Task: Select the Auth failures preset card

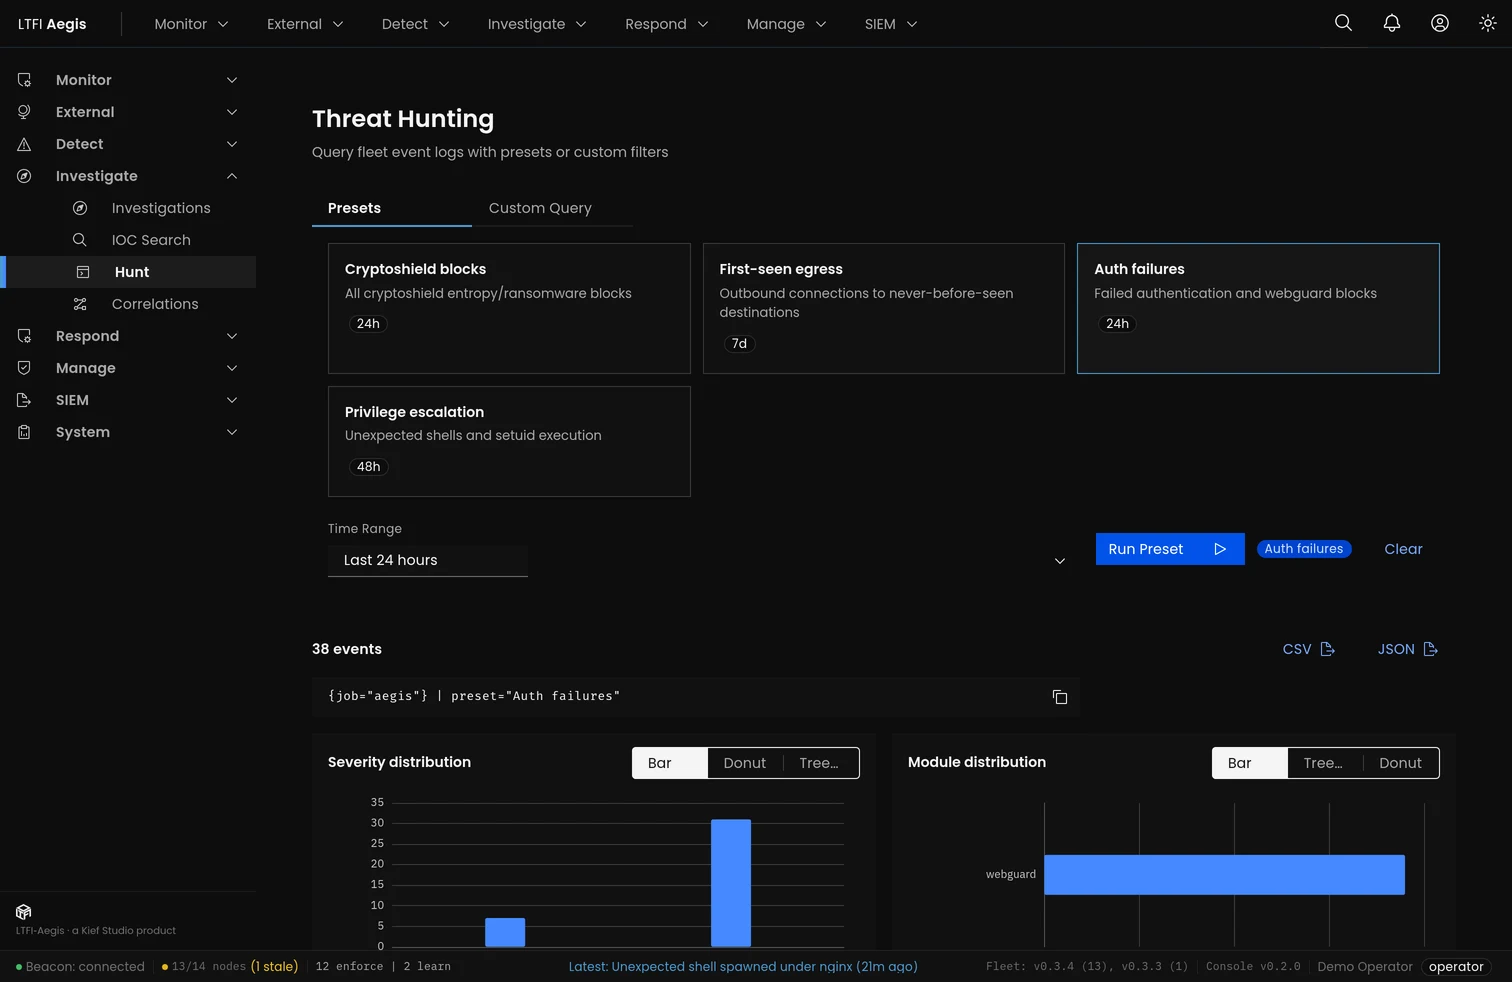Action: pos(1258,308)
